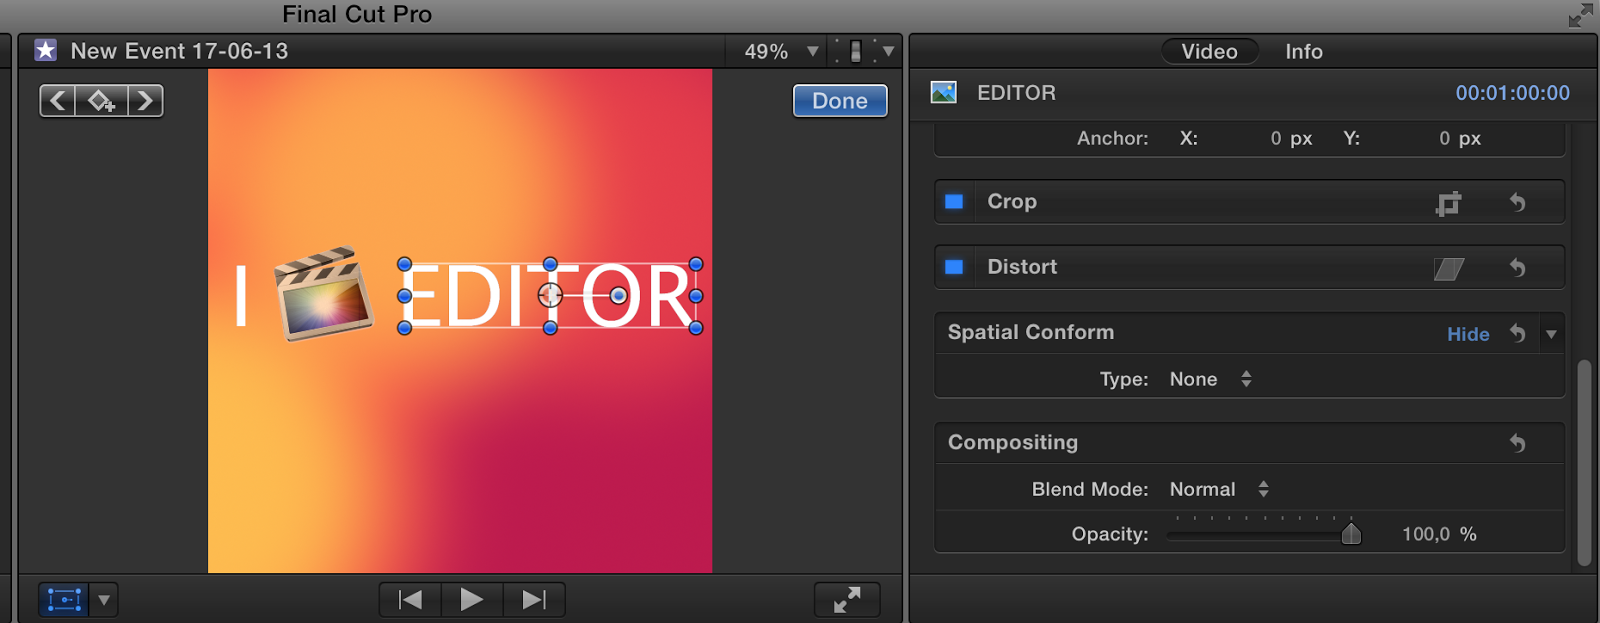Image resolution: width=1600 pixels, height=623 pixels.
Task: Click the letter I text in canvas
Action: (241, 295)
